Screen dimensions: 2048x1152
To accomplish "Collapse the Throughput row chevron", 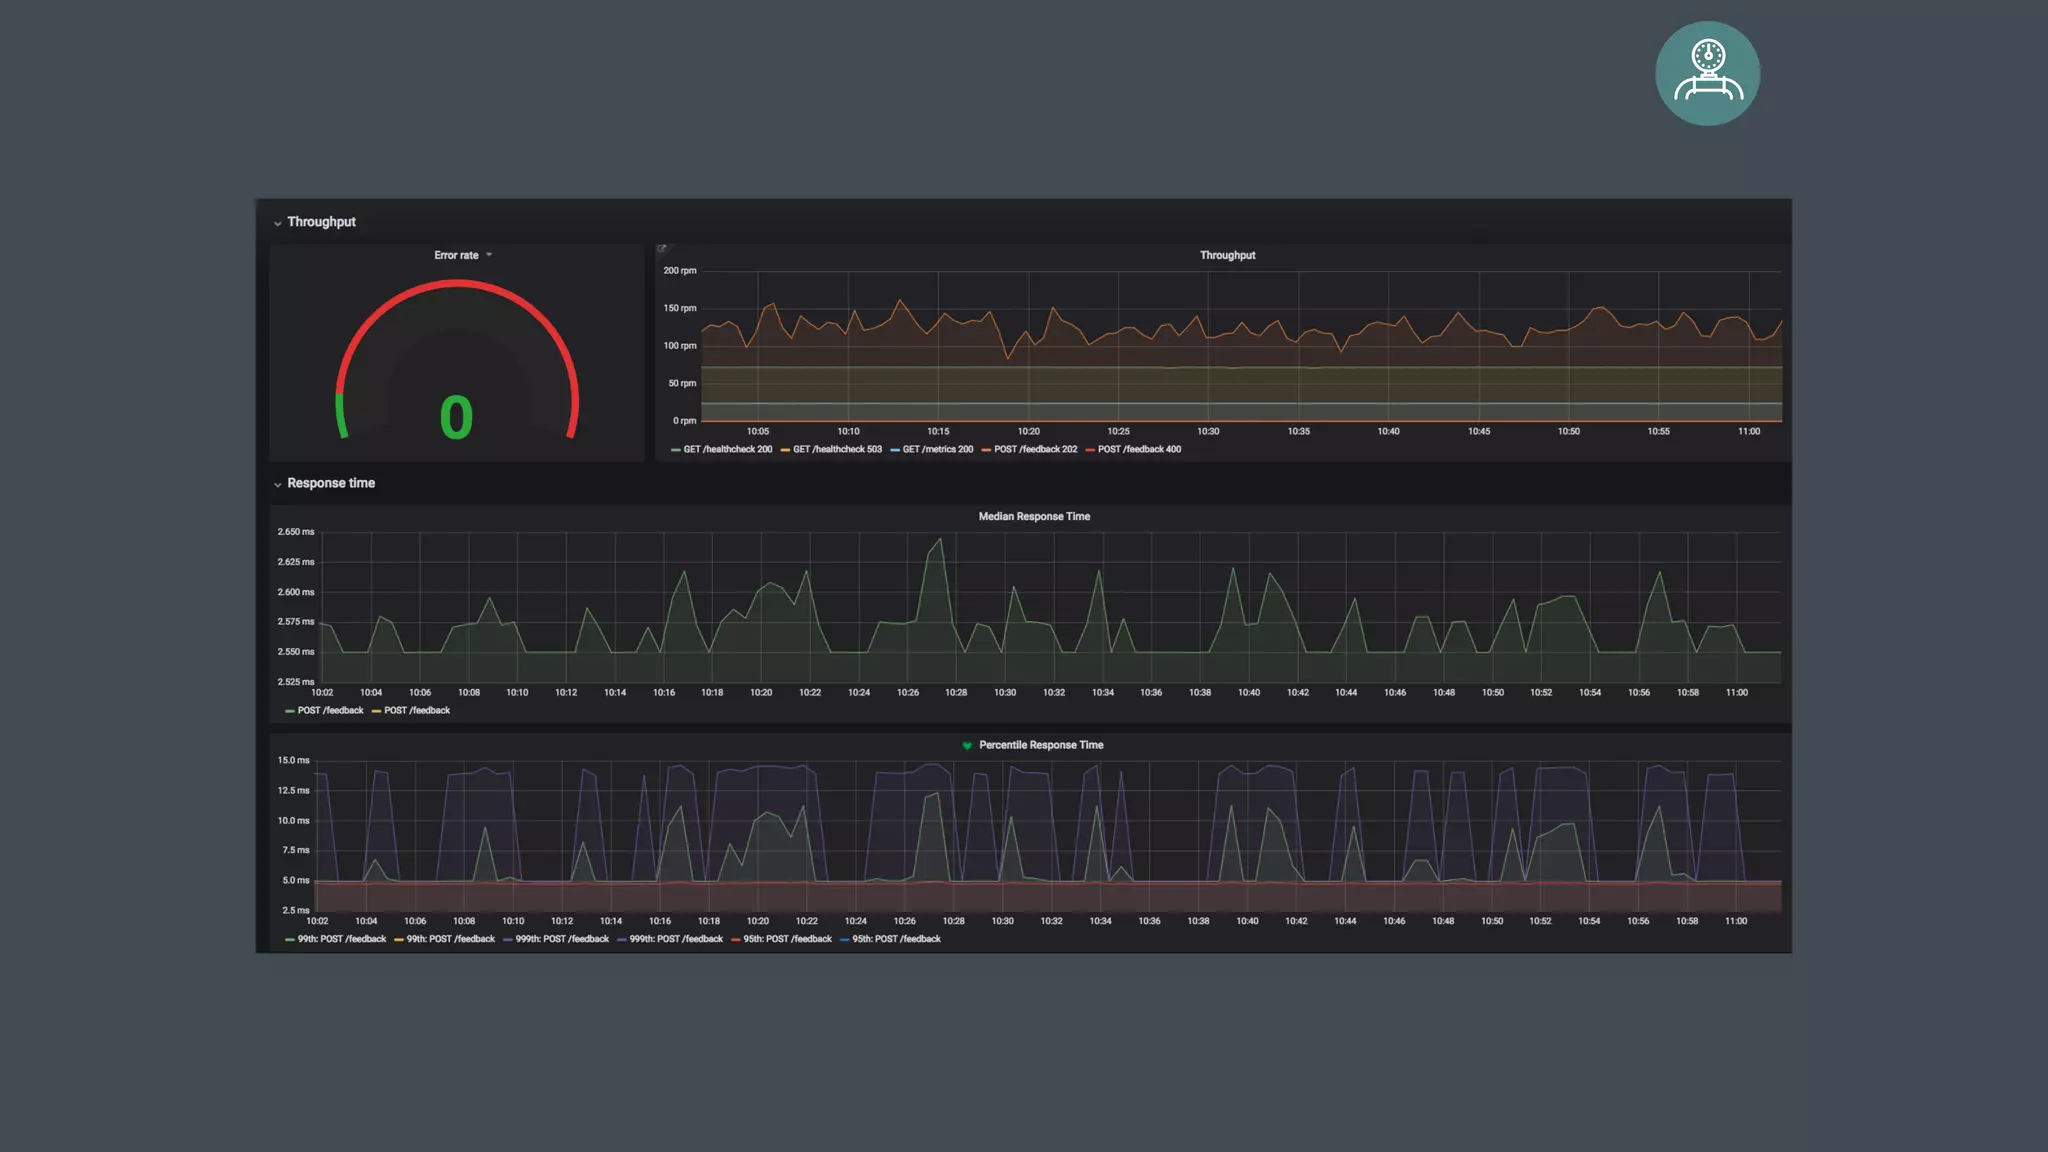I will pos(277,223).
